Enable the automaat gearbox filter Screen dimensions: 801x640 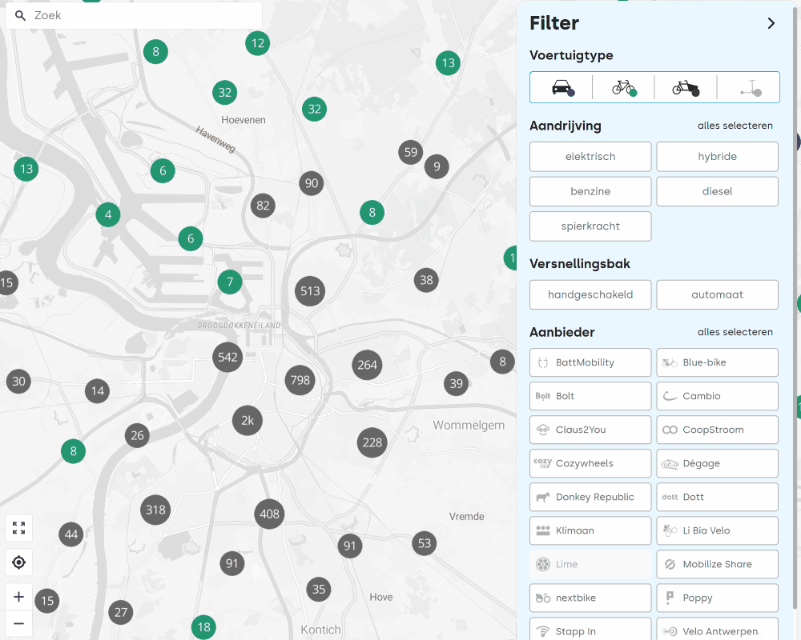pos(717,295)
